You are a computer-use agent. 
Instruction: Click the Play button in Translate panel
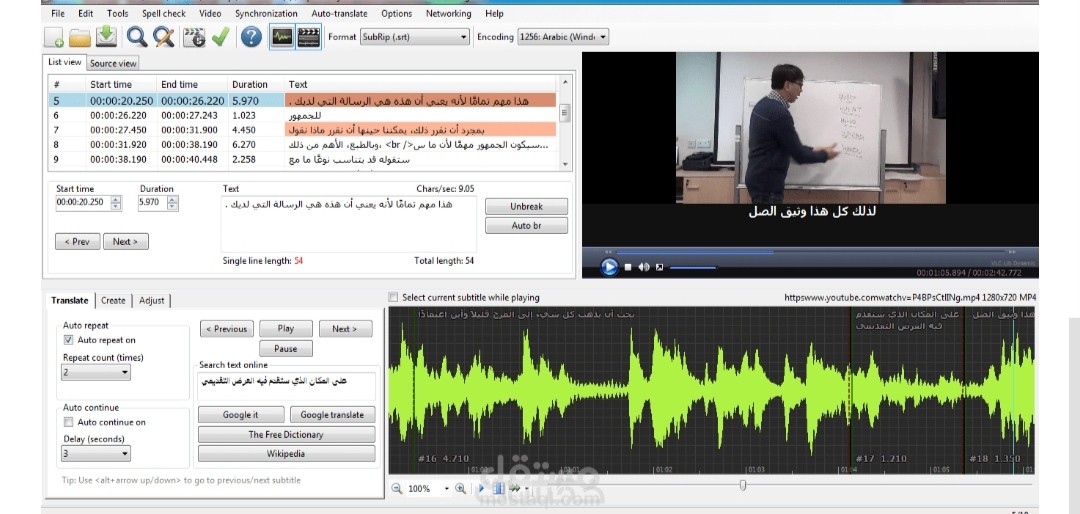click(x=285, y=329)
